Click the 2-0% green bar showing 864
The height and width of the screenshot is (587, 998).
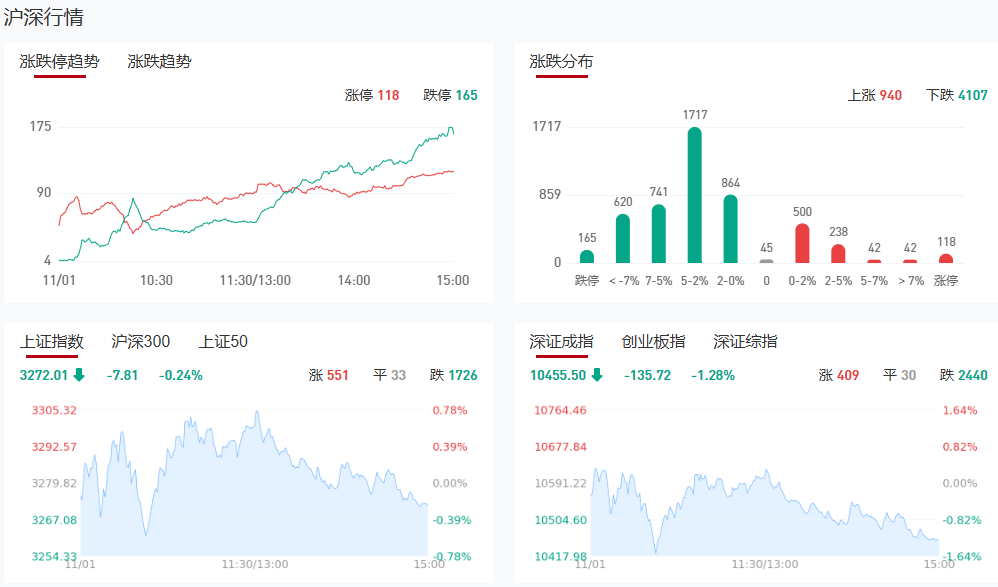tap(730, 229)
